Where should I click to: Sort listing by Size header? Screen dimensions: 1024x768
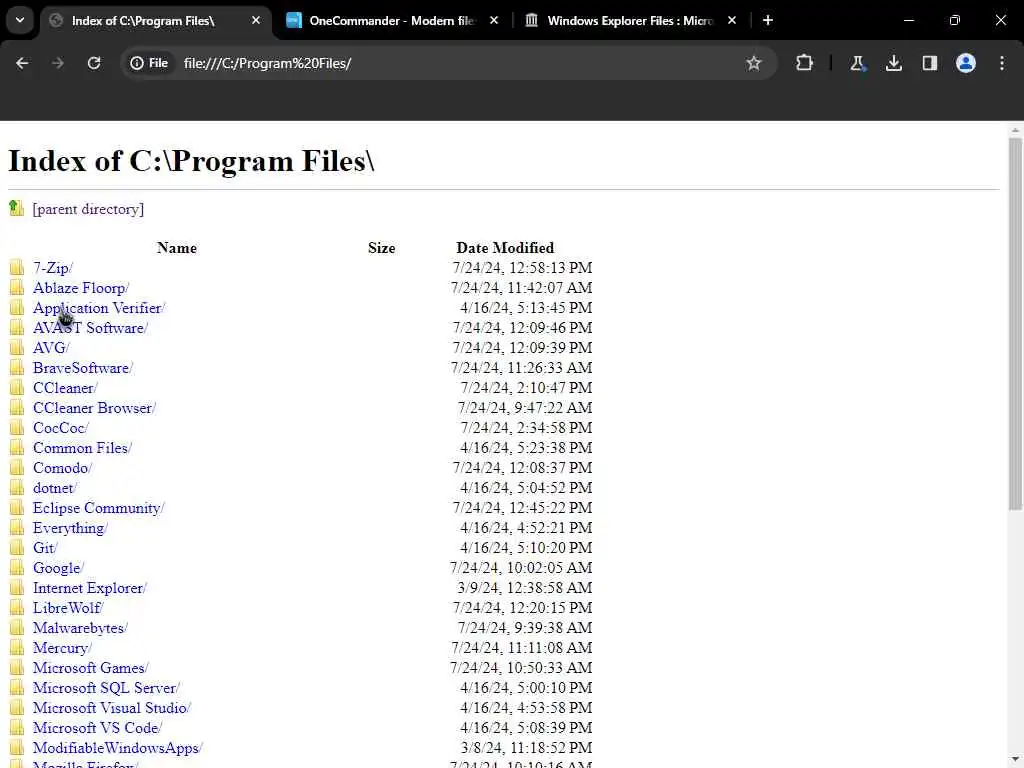point(381,248)
